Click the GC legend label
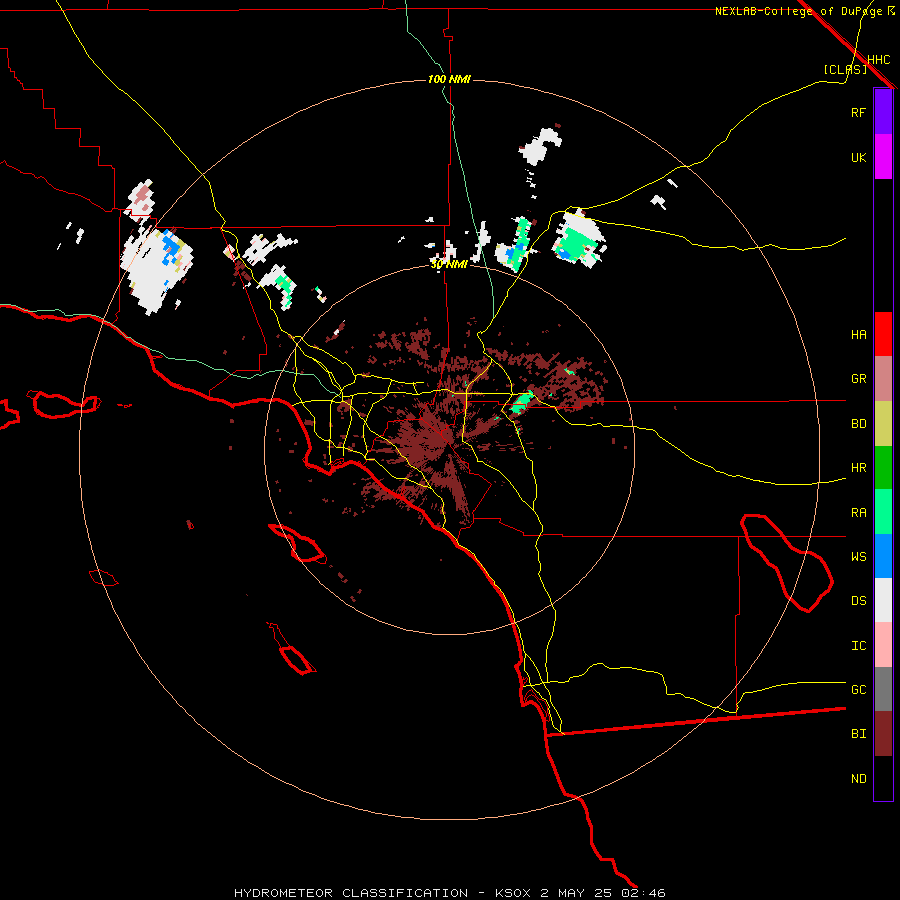The height and width of the screenshot is (900, 900). (x=858, y=689)
